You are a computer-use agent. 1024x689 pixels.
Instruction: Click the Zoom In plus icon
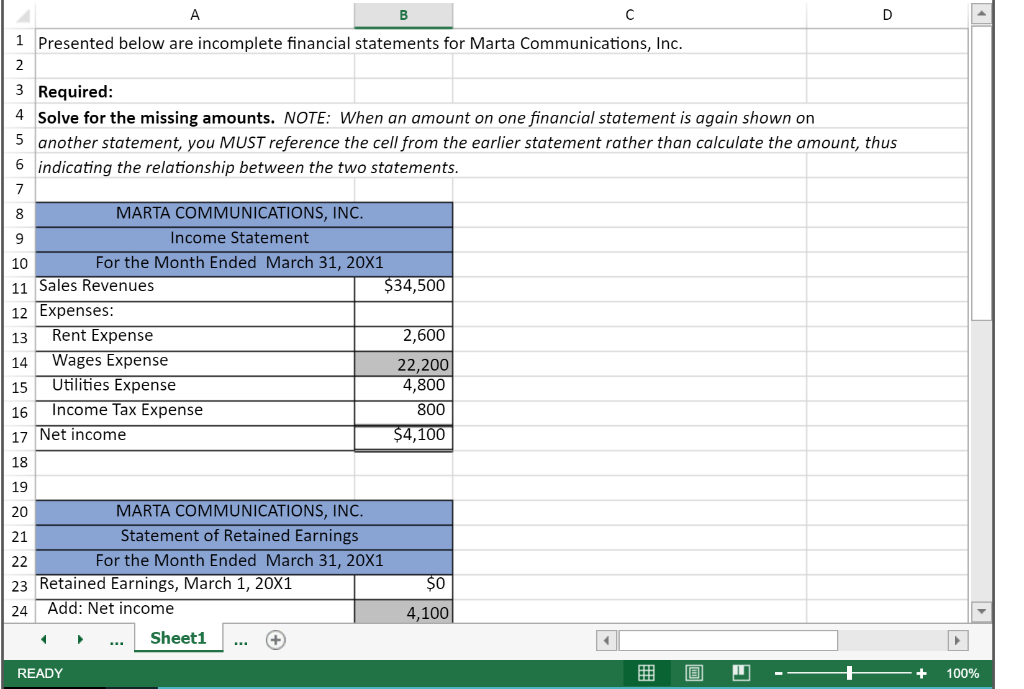pos(920,673)
